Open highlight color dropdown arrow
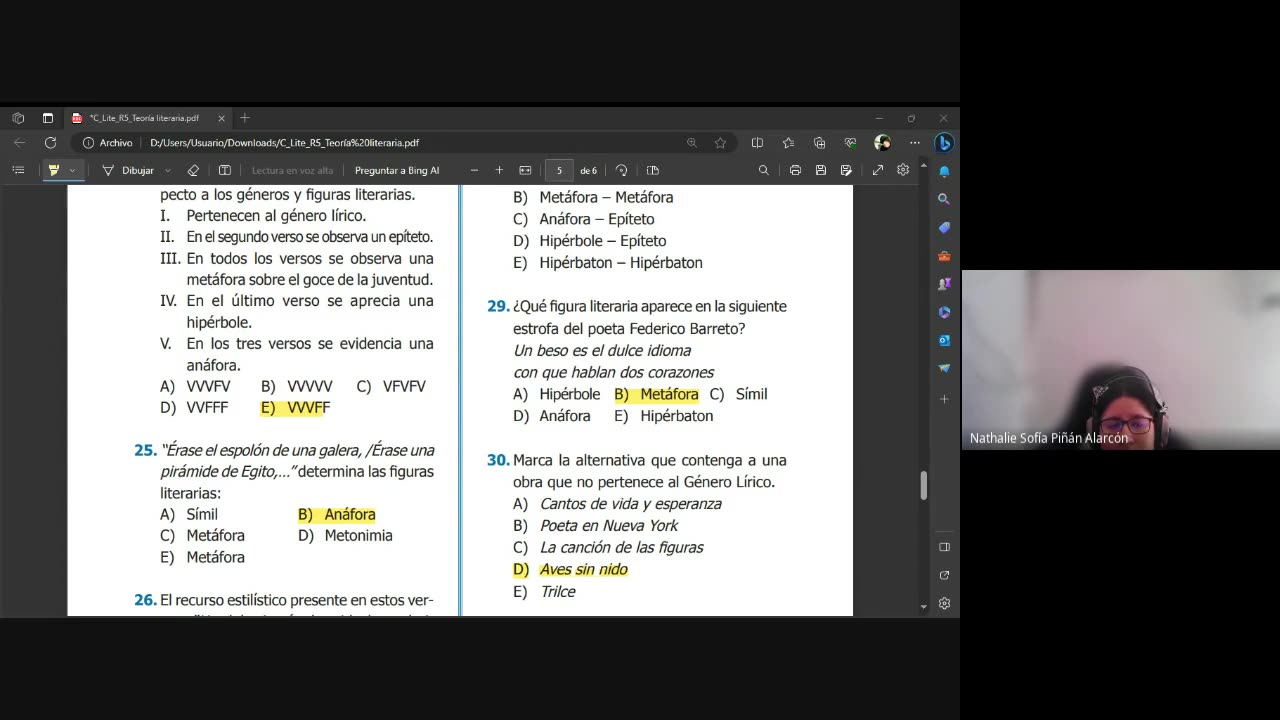Viewport: 1280px width, 720px height. (x=72, y=170)
